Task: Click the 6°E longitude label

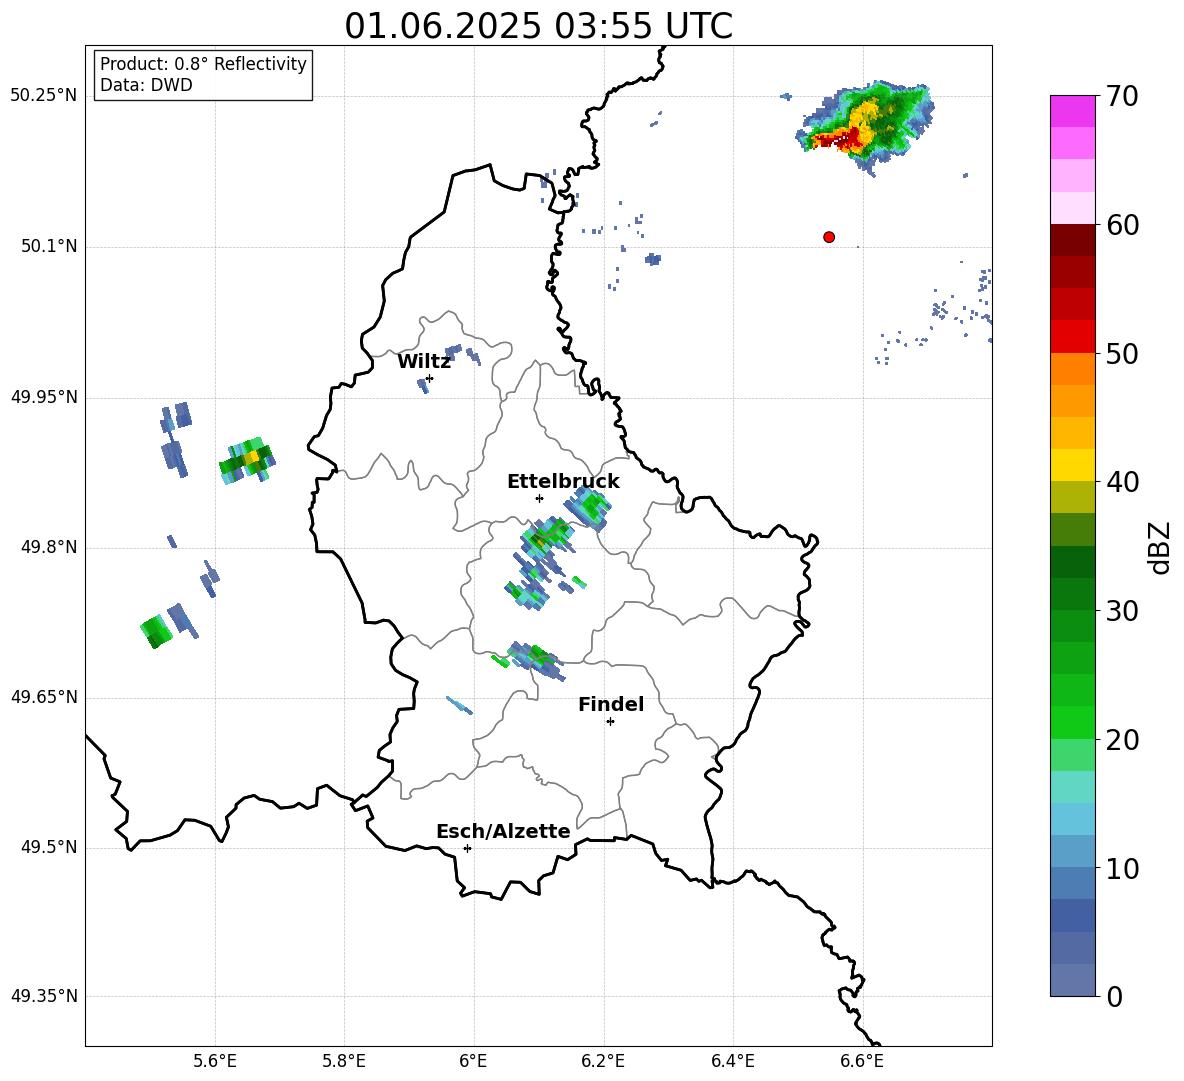Action: (473, 1061)
